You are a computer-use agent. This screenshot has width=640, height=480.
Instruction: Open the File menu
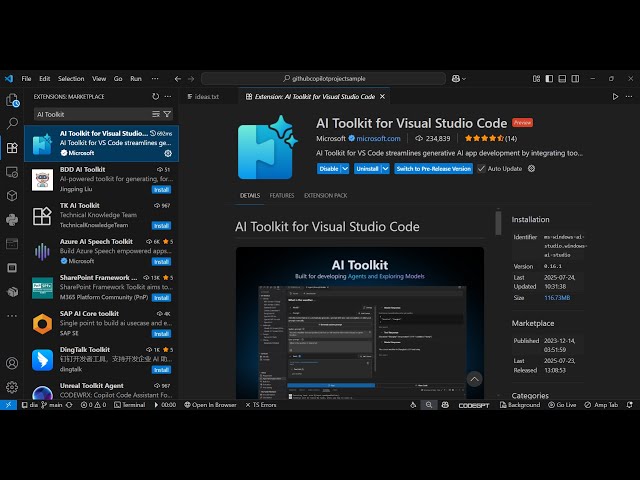(26, 79)
